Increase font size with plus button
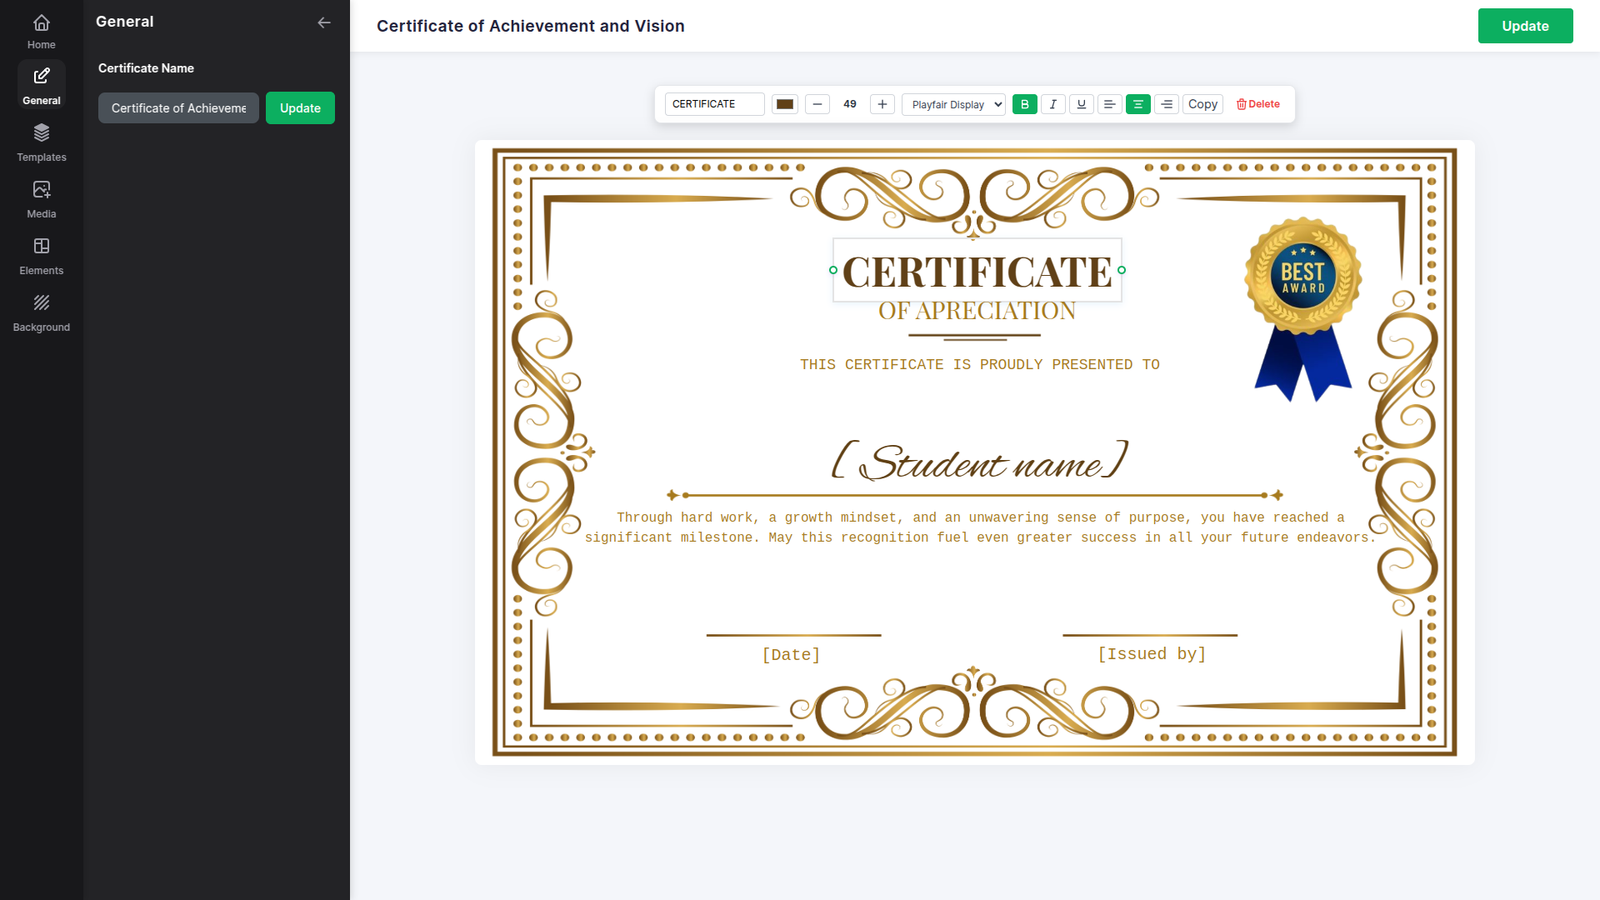This screenshot has height=900, width=1600. click(882, 104)
